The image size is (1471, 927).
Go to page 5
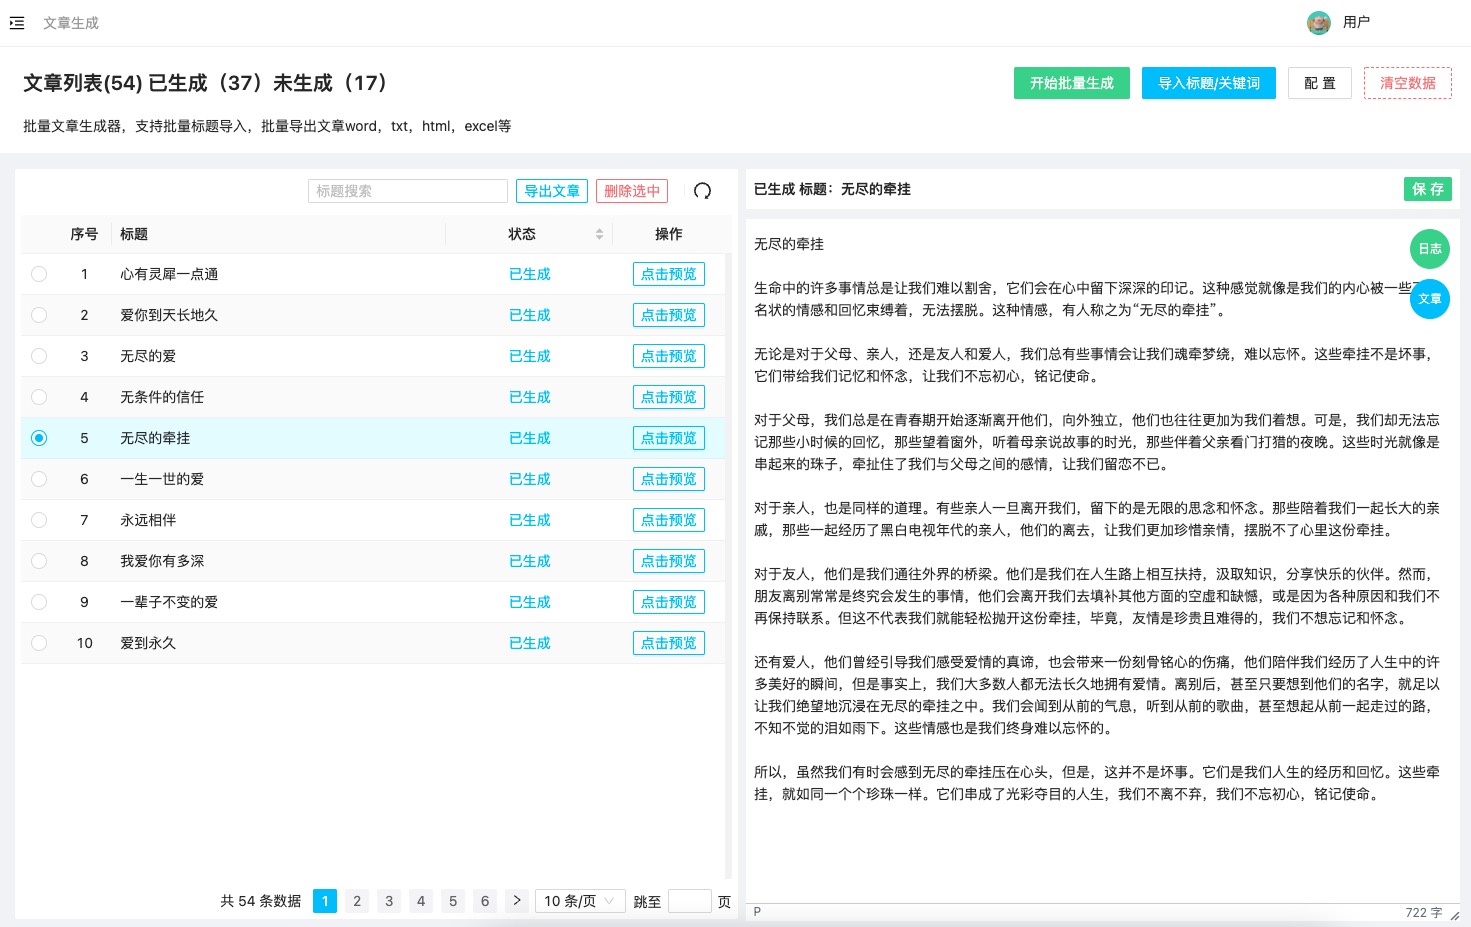[x=453, y=901]
